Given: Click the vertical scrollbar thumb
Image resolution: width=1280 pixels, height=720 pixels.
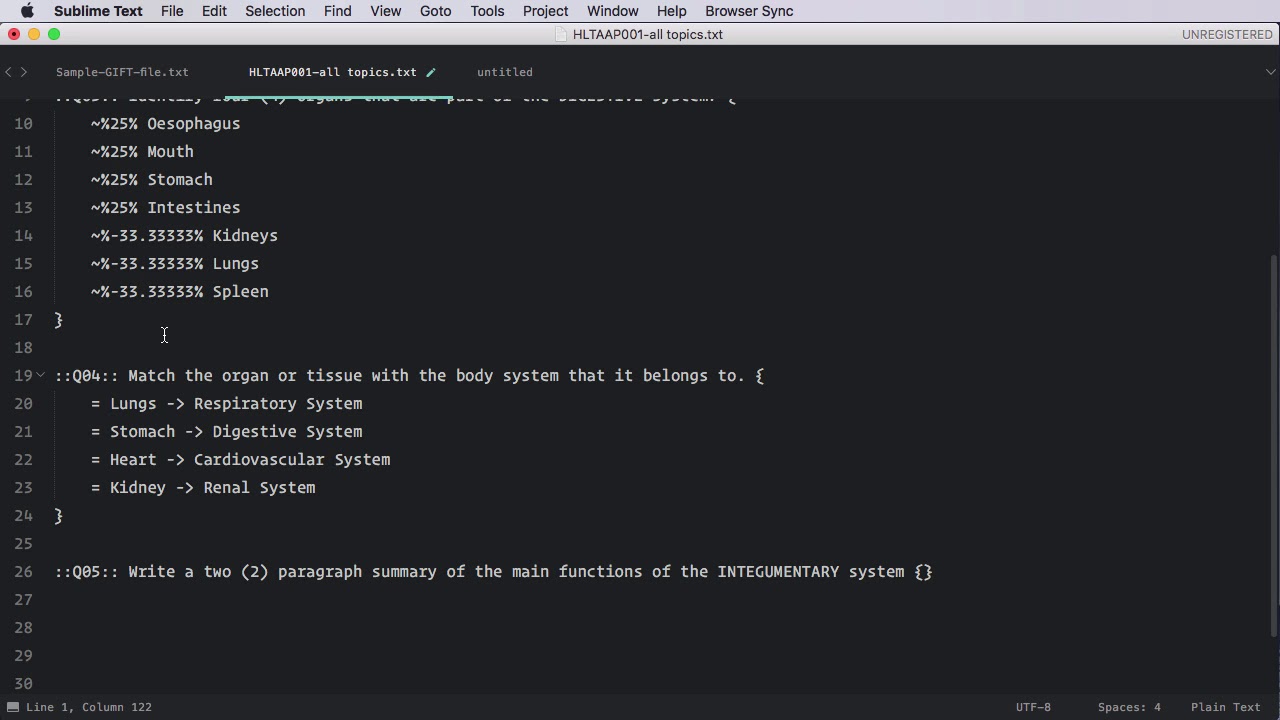Looking at the screenshot, I should pyautogui.click(x=1273, y=445).
